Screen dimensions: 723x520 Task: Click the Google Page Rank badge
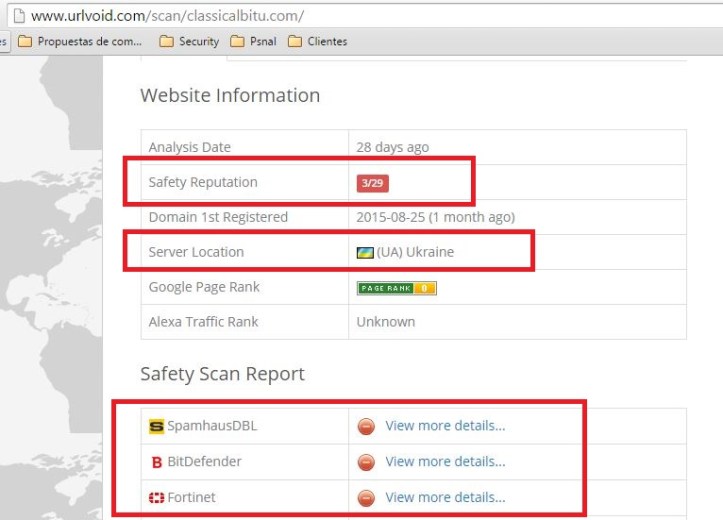point(396,288)
